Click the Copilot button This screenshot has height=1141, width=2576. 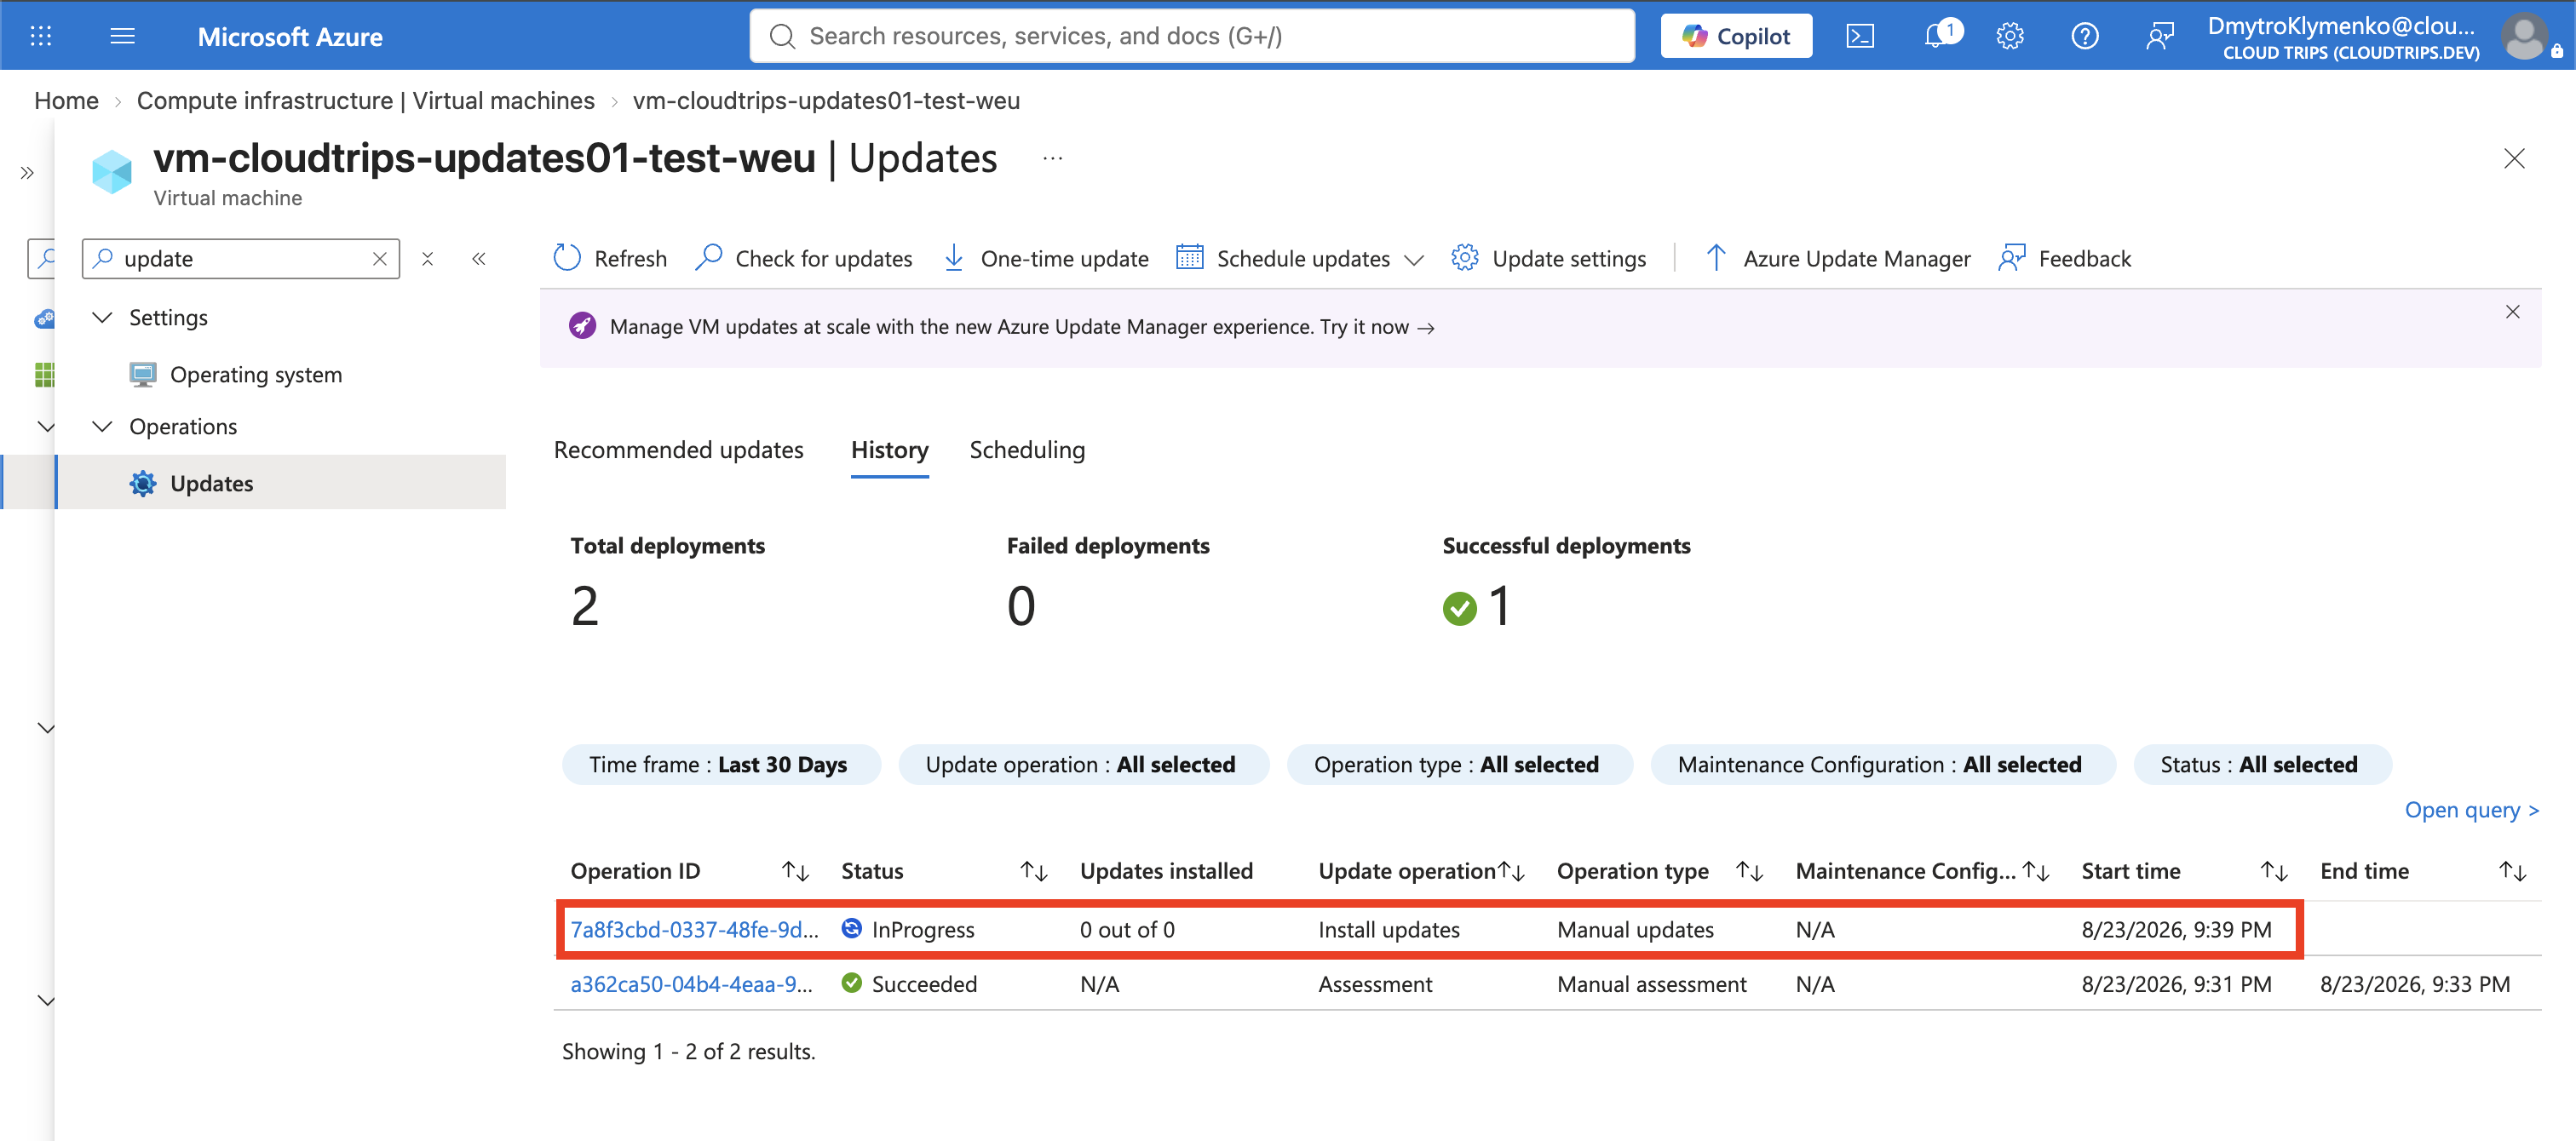coord(1736,36)
